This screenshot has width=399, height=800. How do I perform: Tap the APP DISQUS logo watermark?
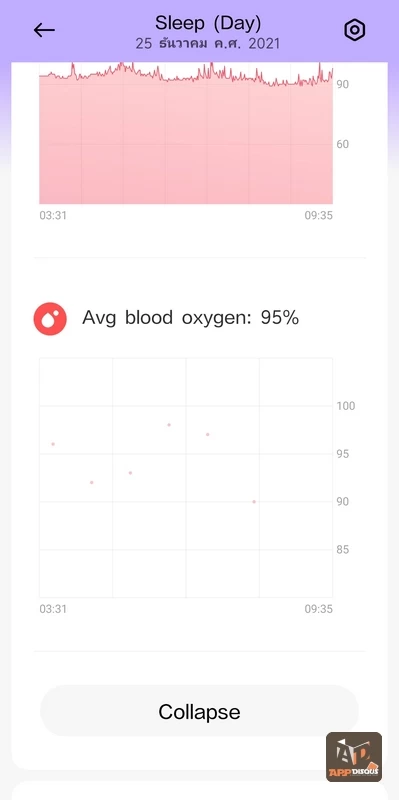[x=354, y=756]
